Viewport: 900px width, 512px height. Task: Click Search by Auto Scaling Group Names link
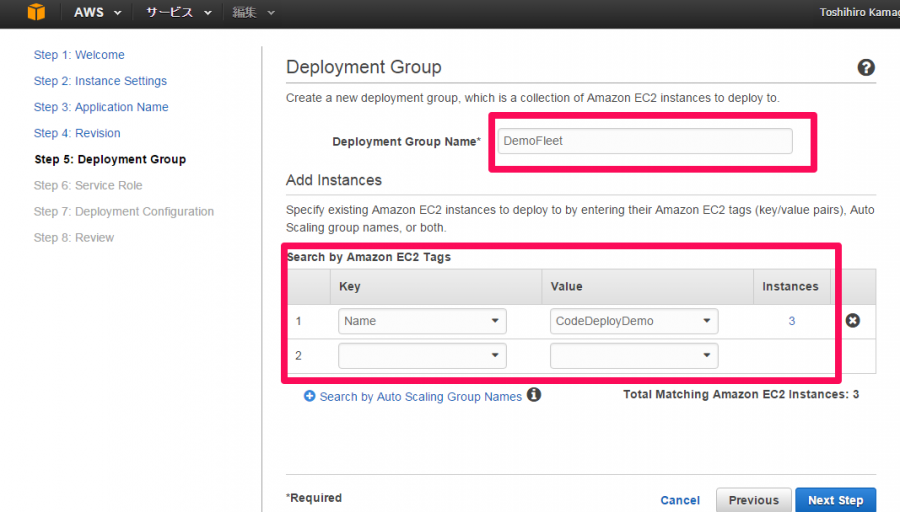click(x=421, y=397)
